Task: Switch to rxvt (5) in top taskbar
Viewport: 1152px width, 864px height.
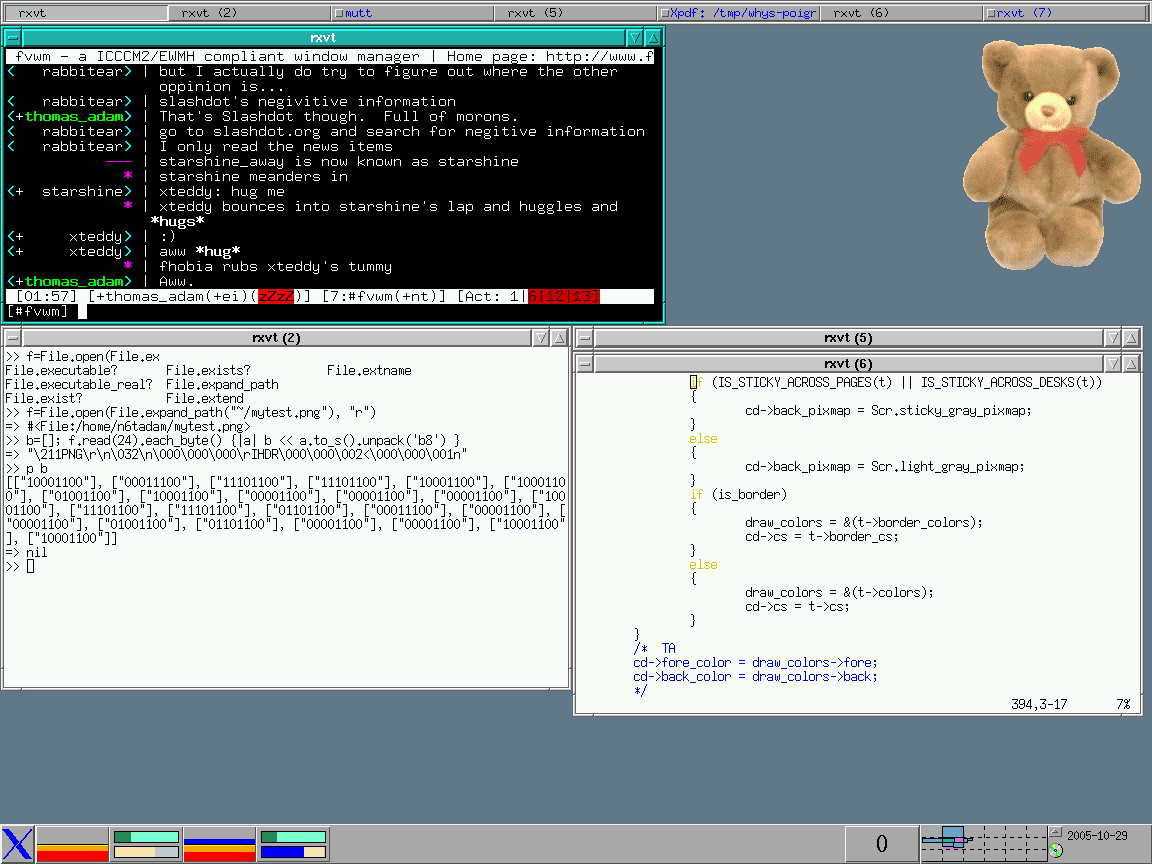Action: [x=575, y=12]
